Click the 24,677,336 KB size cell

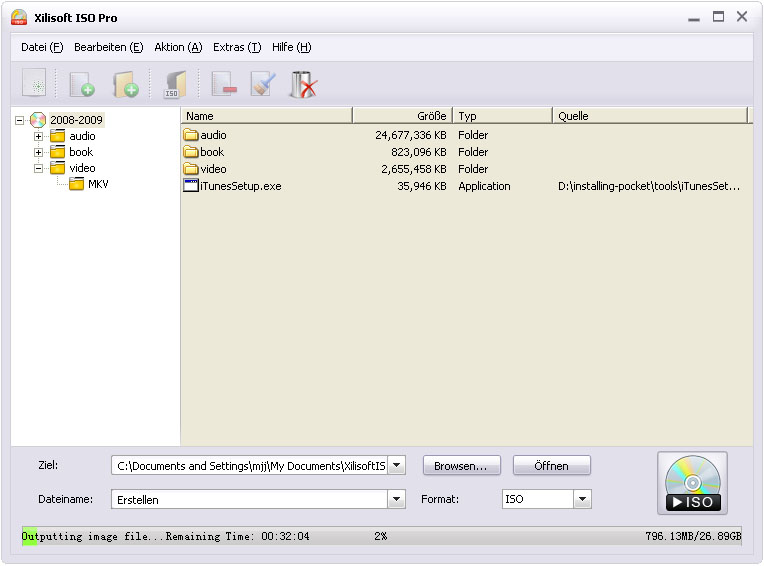411,135
